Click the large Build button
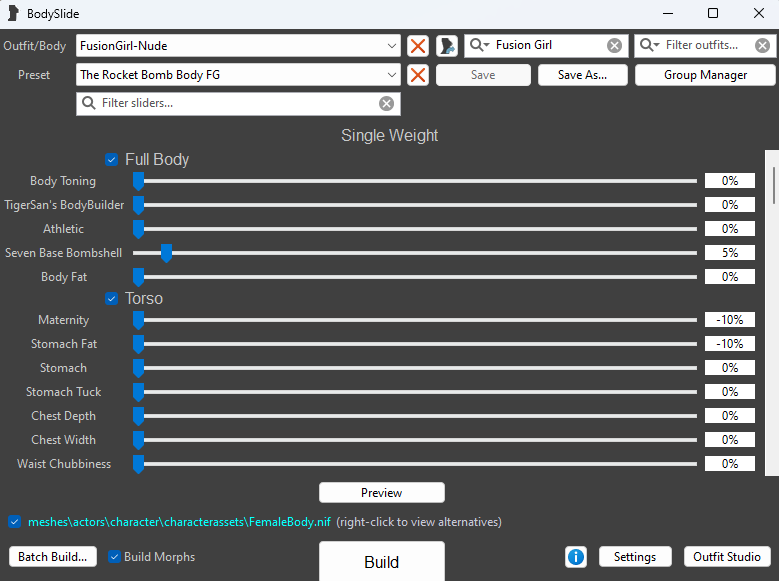 (x=382, y=562)
